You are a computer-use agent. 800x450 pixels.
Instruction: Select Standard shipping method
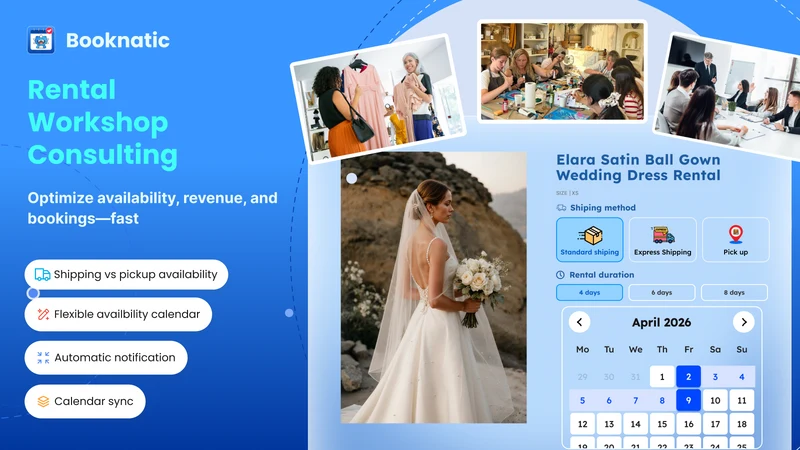click(590, 240)
